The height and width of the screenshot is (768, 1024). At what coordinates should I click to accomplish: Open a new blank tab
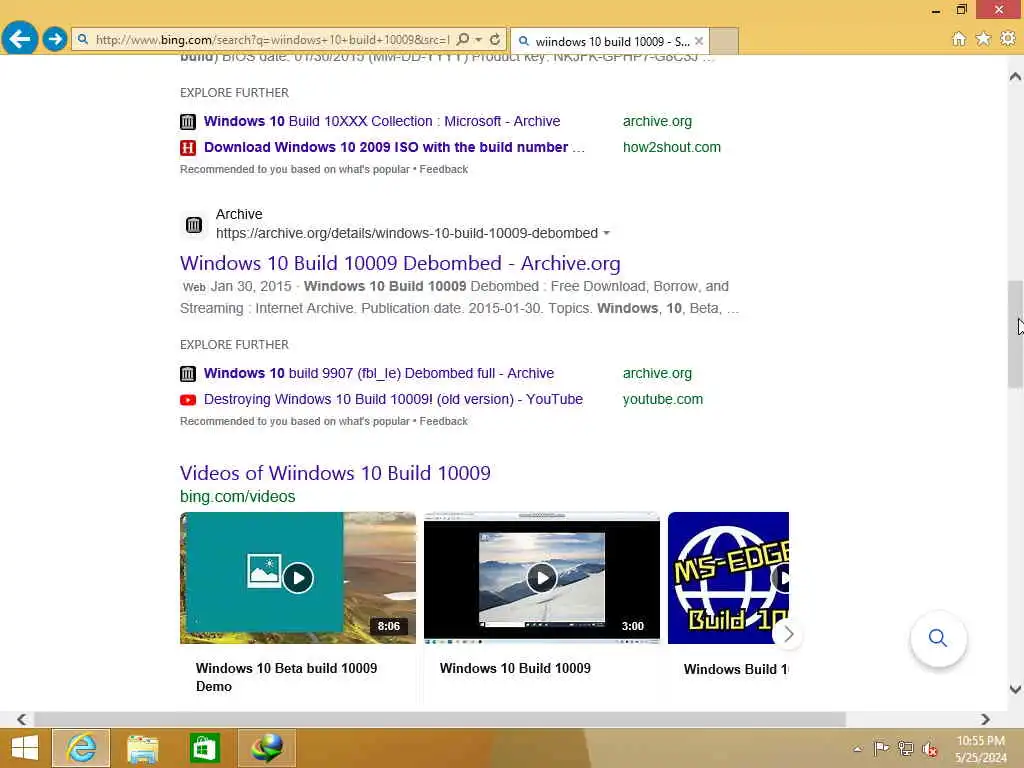coord(724,41)
